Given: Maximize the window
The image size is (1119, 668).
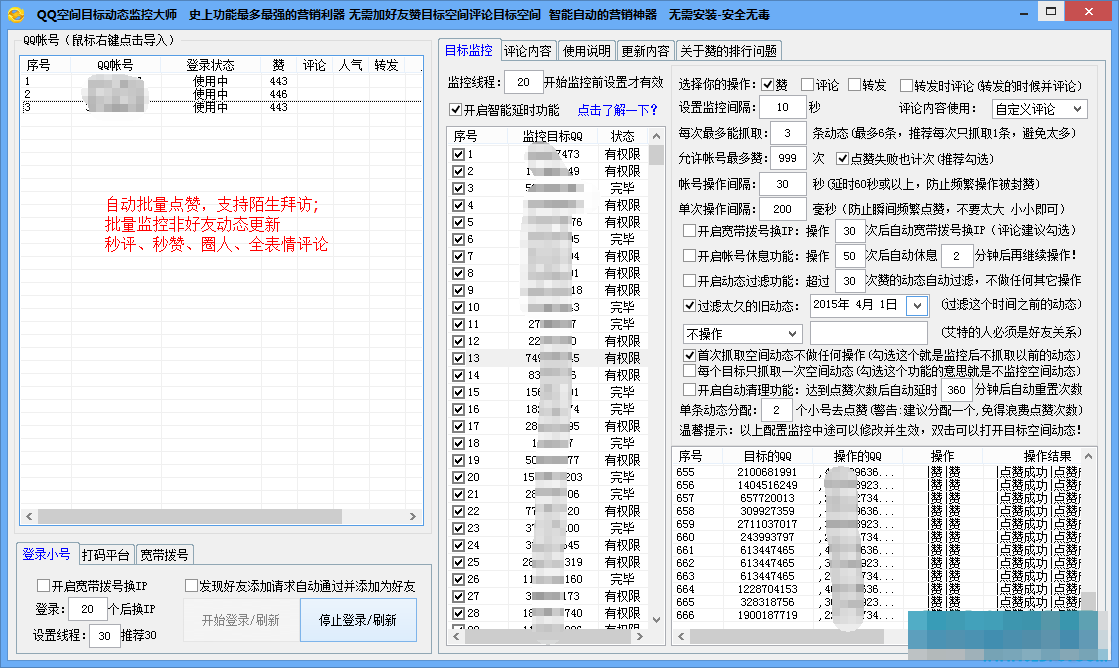Looking at the screenshot, I should point(1050,11).
